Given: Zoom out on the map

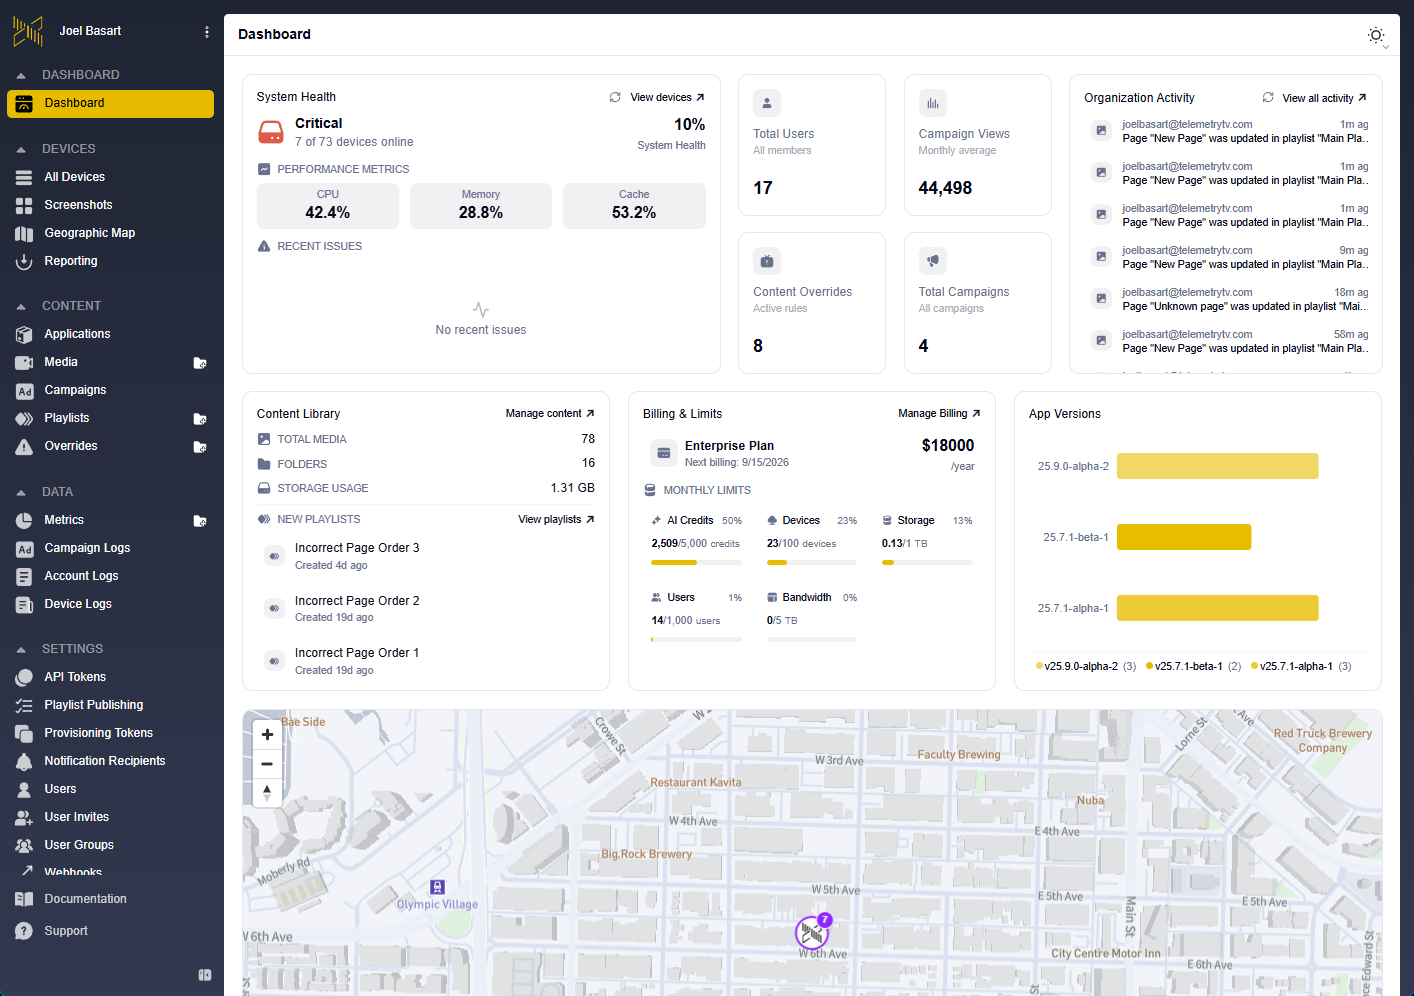Looking at the screenshot, I should [x=267, y=764].
